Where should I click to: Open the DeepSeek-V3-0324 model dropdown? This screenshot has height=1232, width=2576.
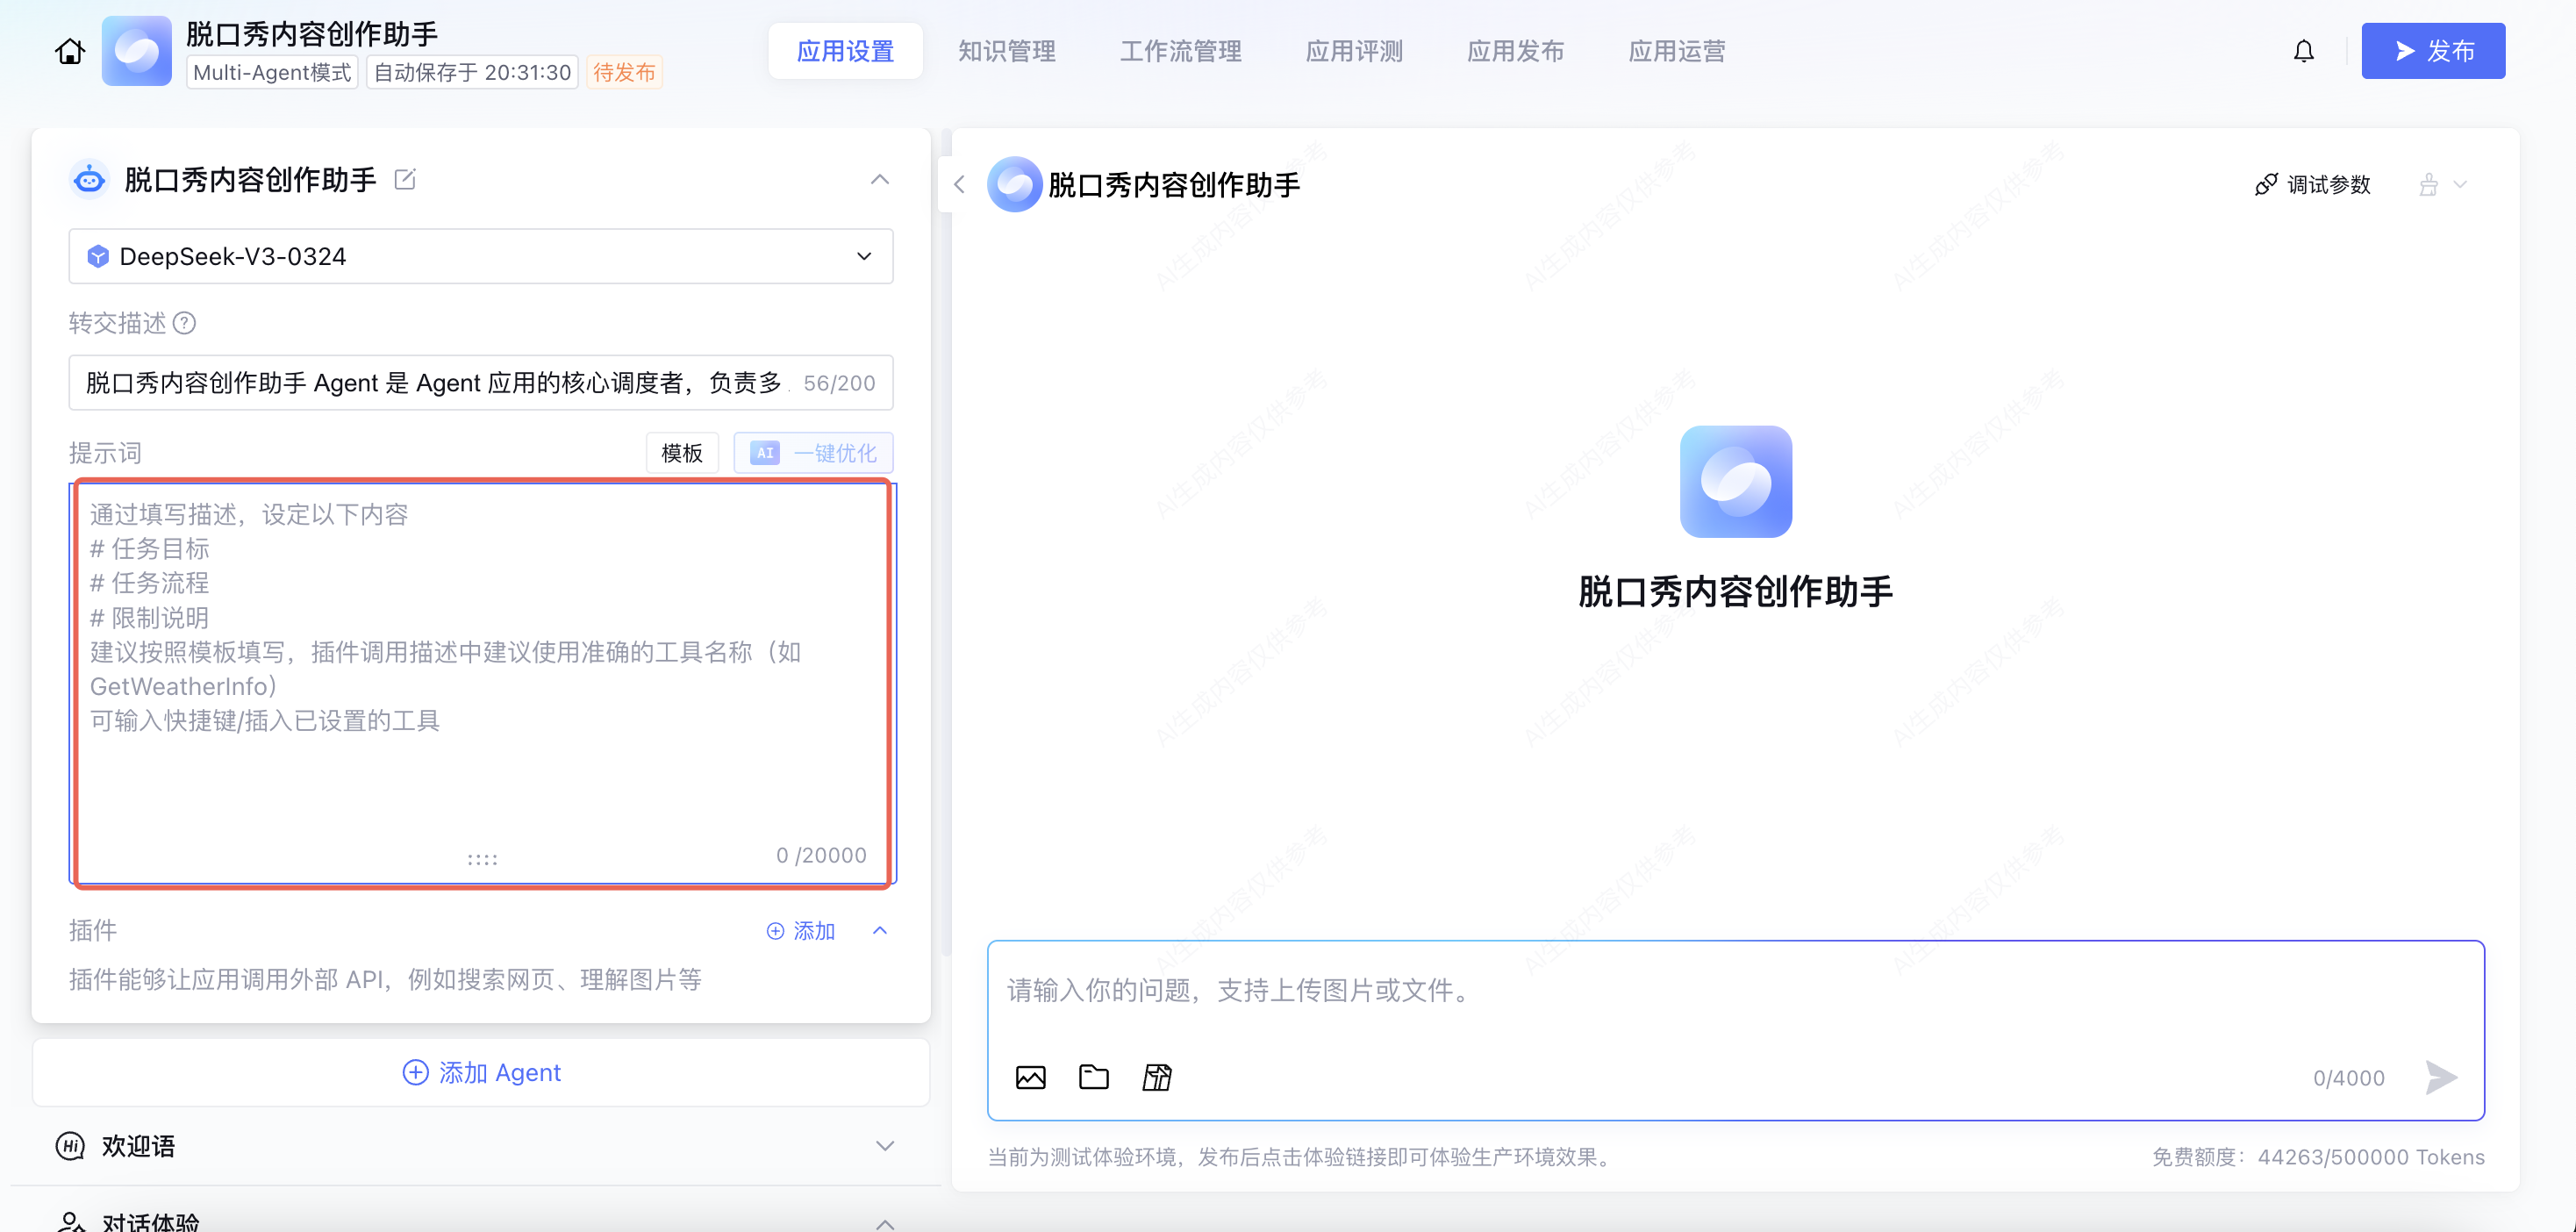click(x=480, y=256)
